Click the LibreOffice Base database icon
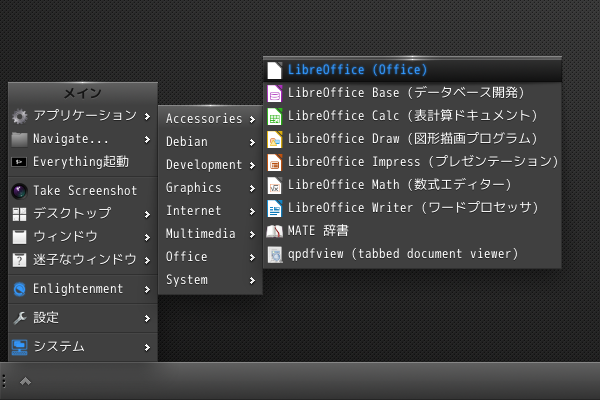 pos(274,93)
